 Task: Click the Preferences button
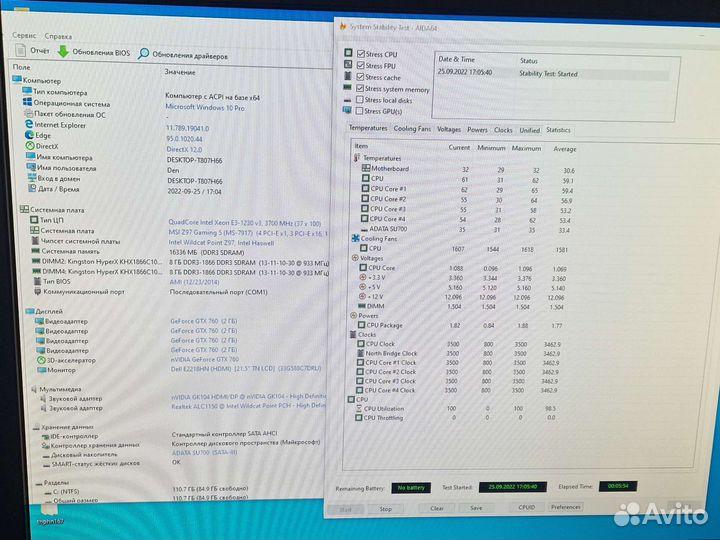click(566, 506)
